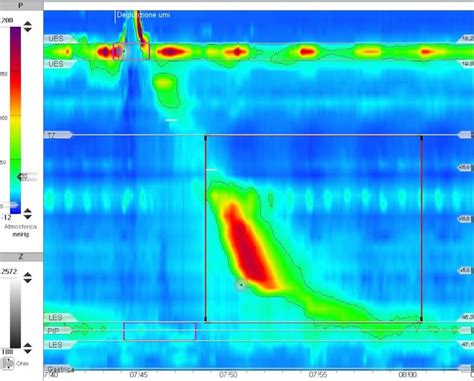474x381 pixels.
Task: Click the contractile deceleration point dot marker
Action: (241, 285)
